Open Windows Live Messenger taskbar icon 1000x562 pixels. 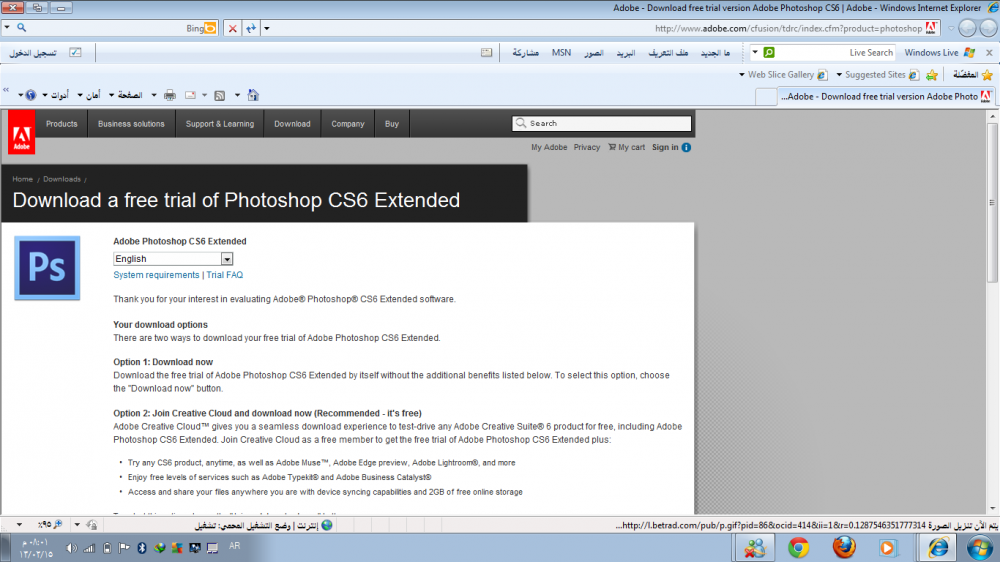(755, 547)
